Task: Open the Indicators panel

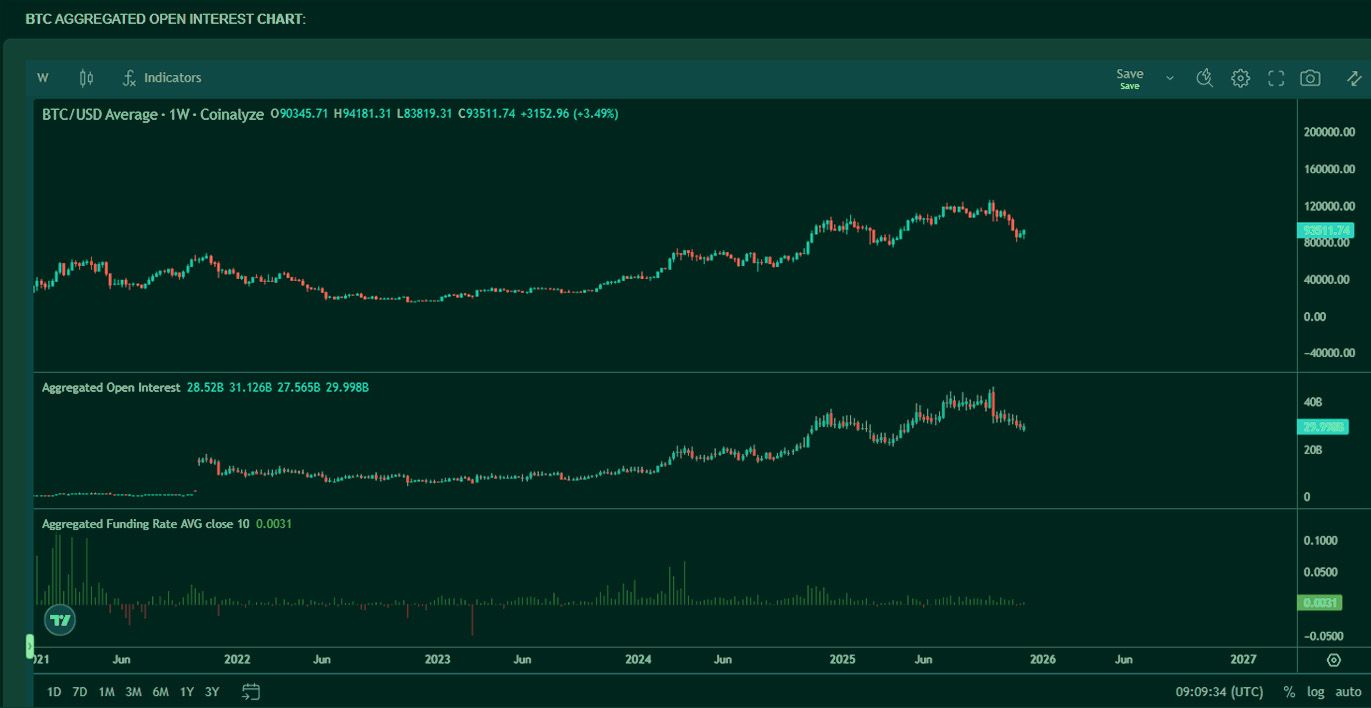Action: tap(161, 77)
